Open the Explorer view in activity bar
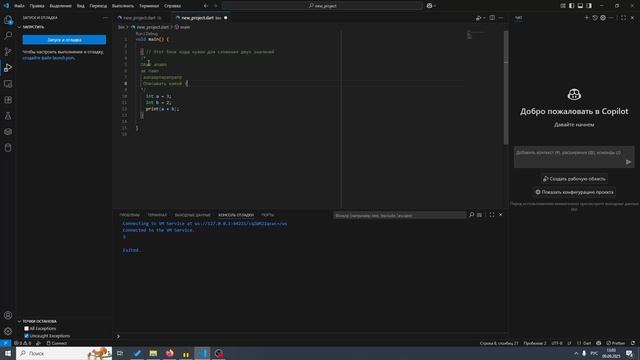 click(x=8, y=20)
